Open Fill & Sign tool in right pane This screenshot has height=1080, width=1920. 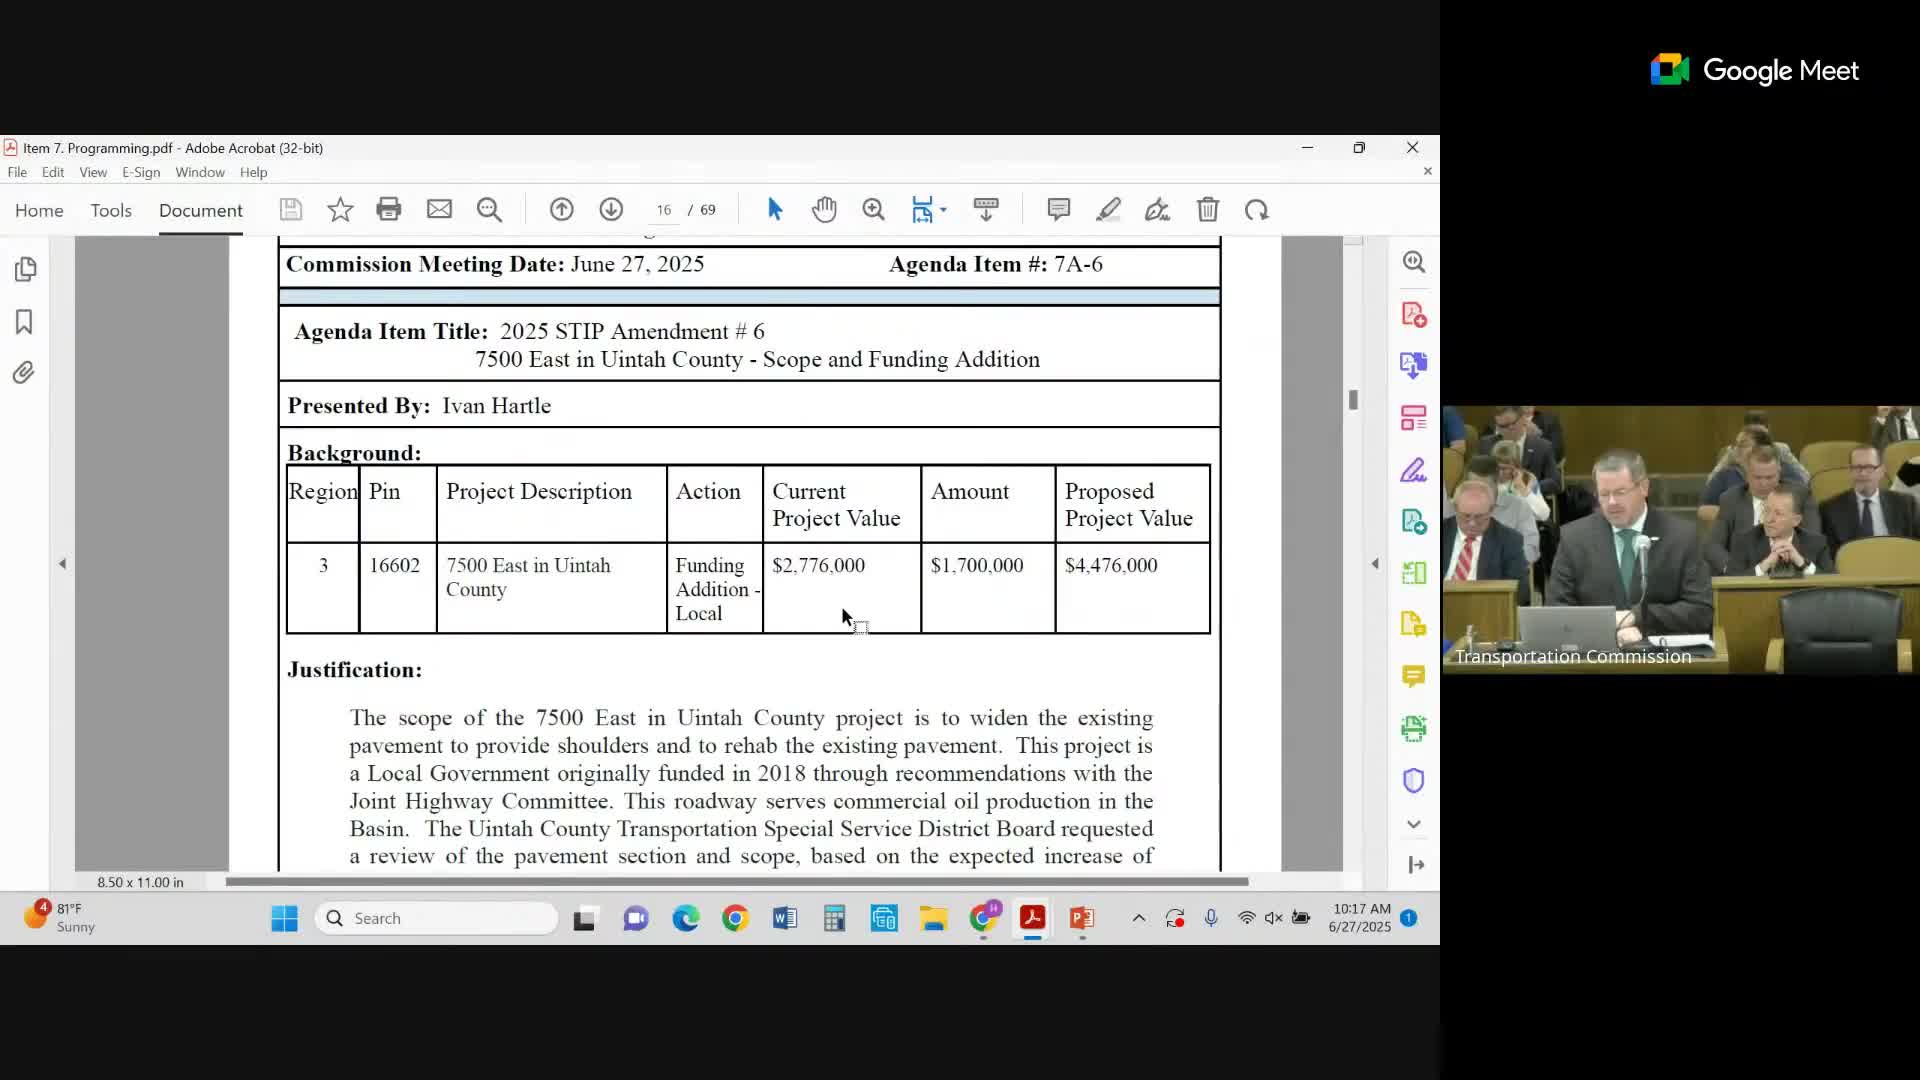pos(1414,470)
